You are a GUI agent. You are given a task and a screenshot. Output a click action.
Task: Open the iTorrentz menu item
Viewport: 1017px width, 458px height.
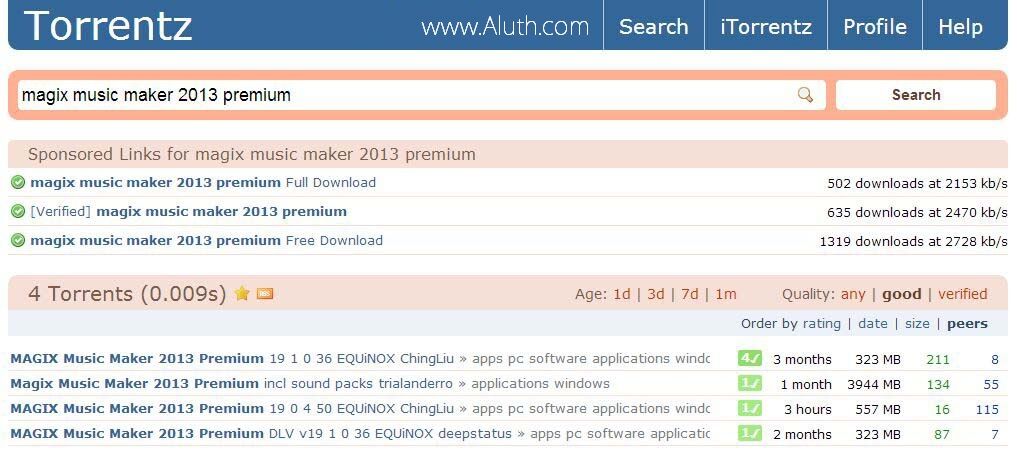point(766,27)
